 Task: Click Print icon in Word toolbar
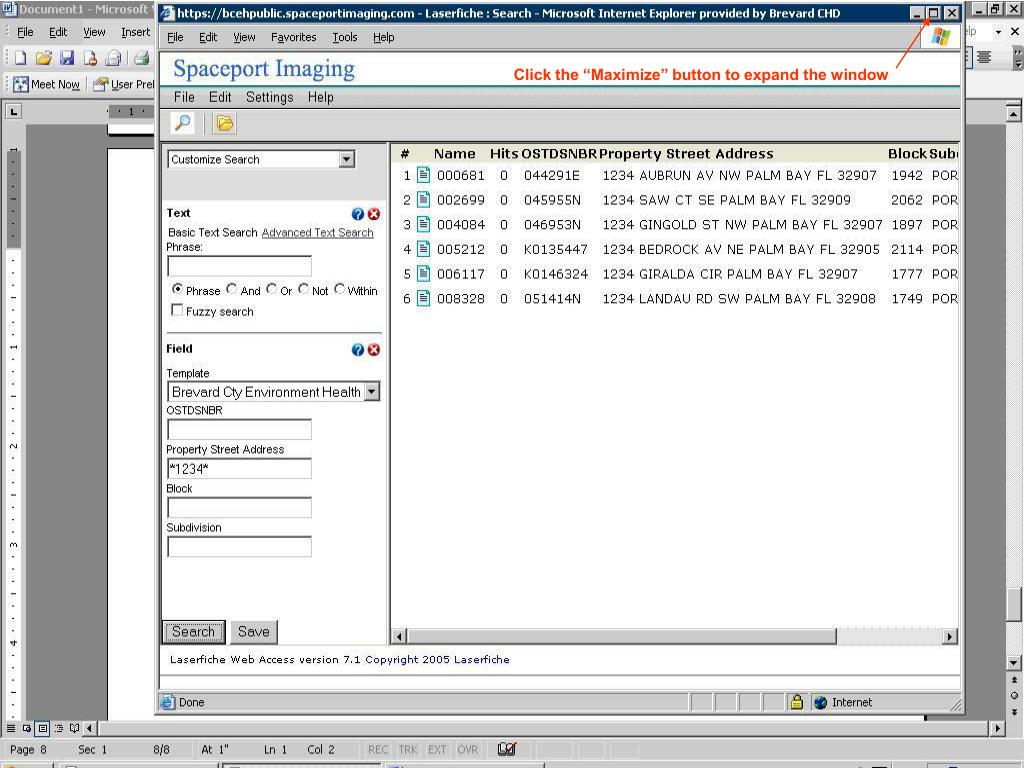[141, 58]
